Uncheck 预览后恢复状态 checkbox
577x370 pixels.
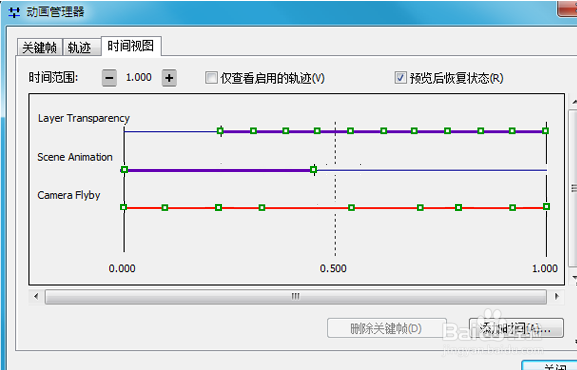pos(400,78)
